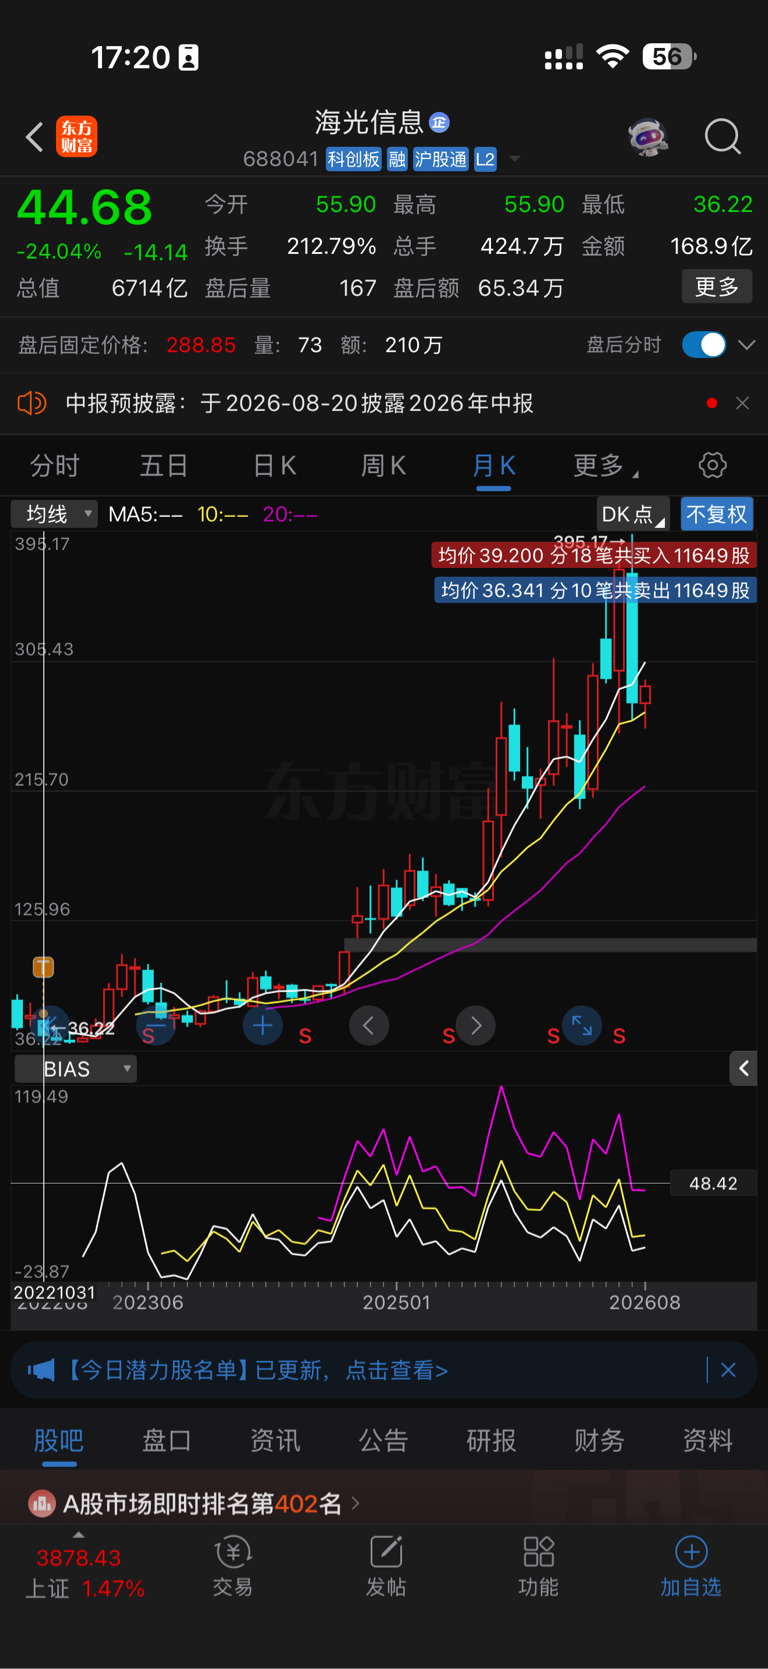Tap the speaker announcement icon
Screen dimensions: 768x1669
32,403
